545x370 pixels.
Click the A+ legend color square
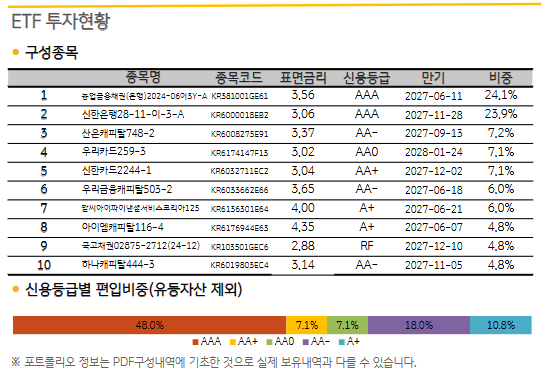click(342, 342)
